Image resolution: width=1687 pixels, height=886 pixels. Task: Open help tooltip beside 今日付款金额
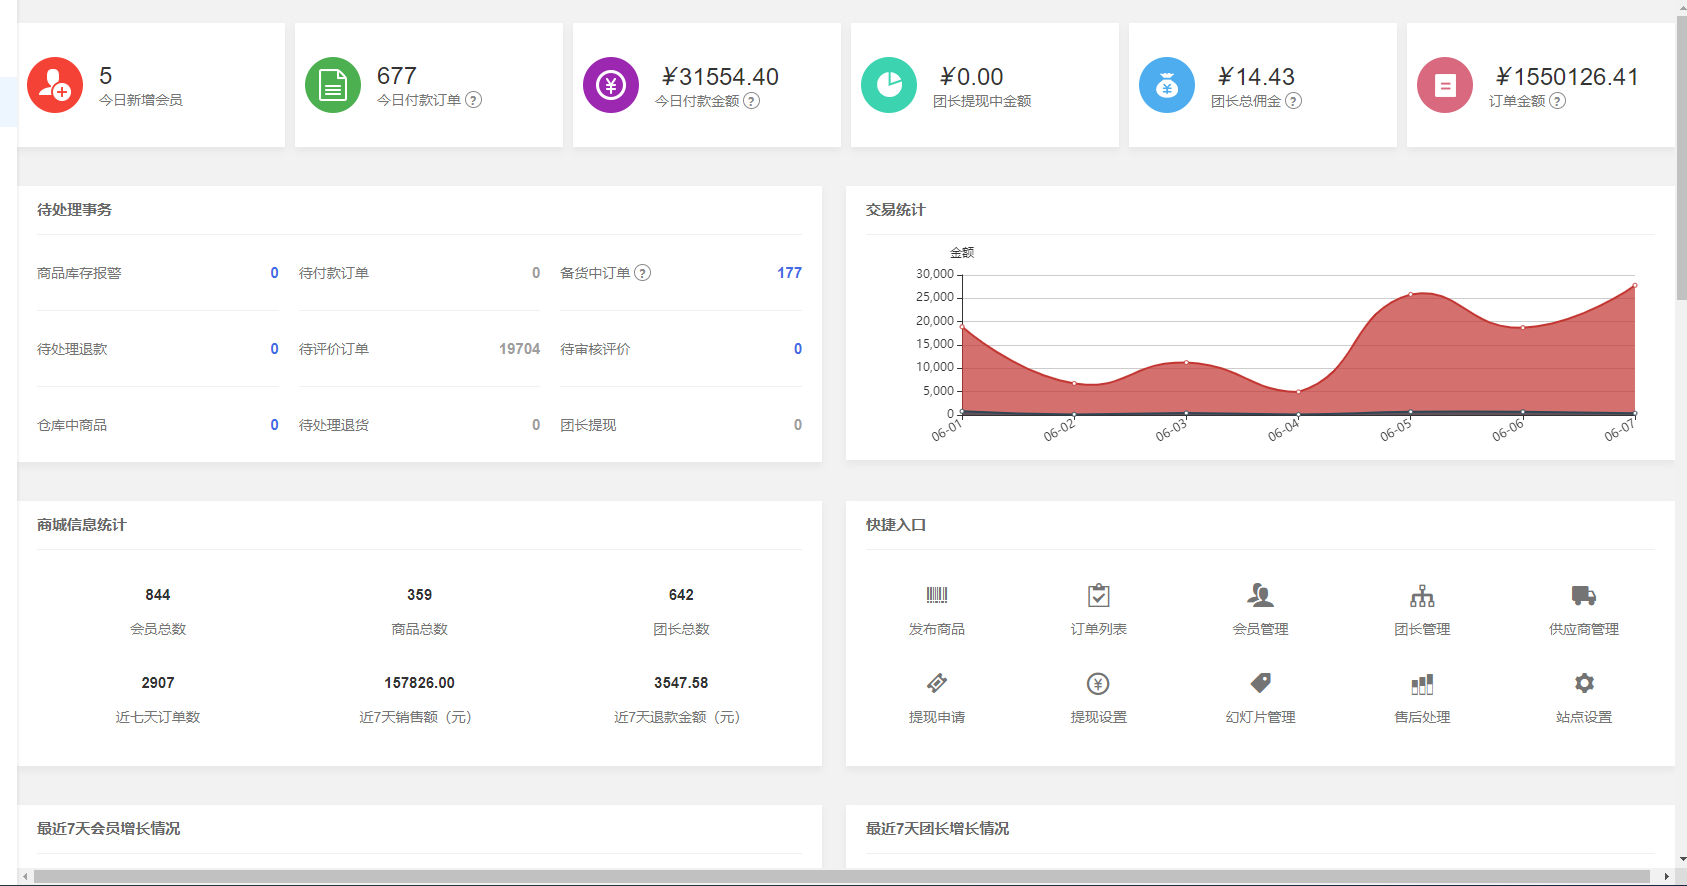point(752,101)
